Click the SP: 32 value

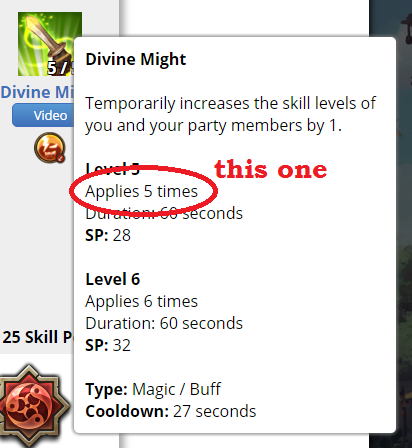(x=108, y=345)
